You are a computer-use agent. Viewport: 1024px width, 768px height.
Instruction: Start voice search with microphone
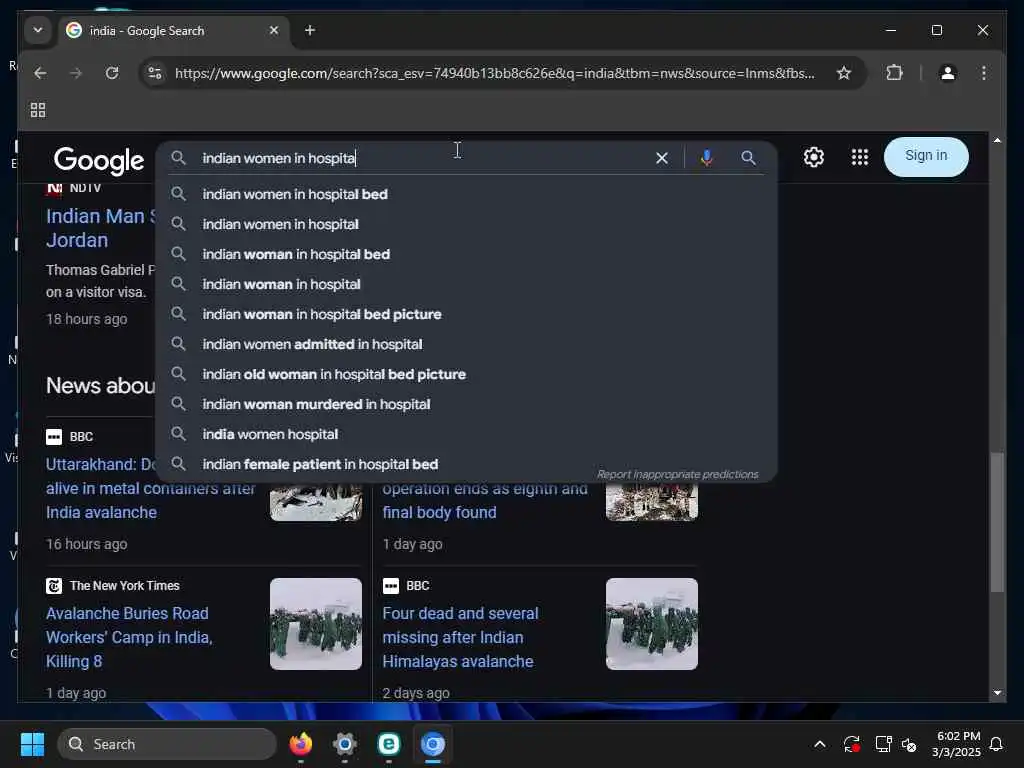pos(706,158)
